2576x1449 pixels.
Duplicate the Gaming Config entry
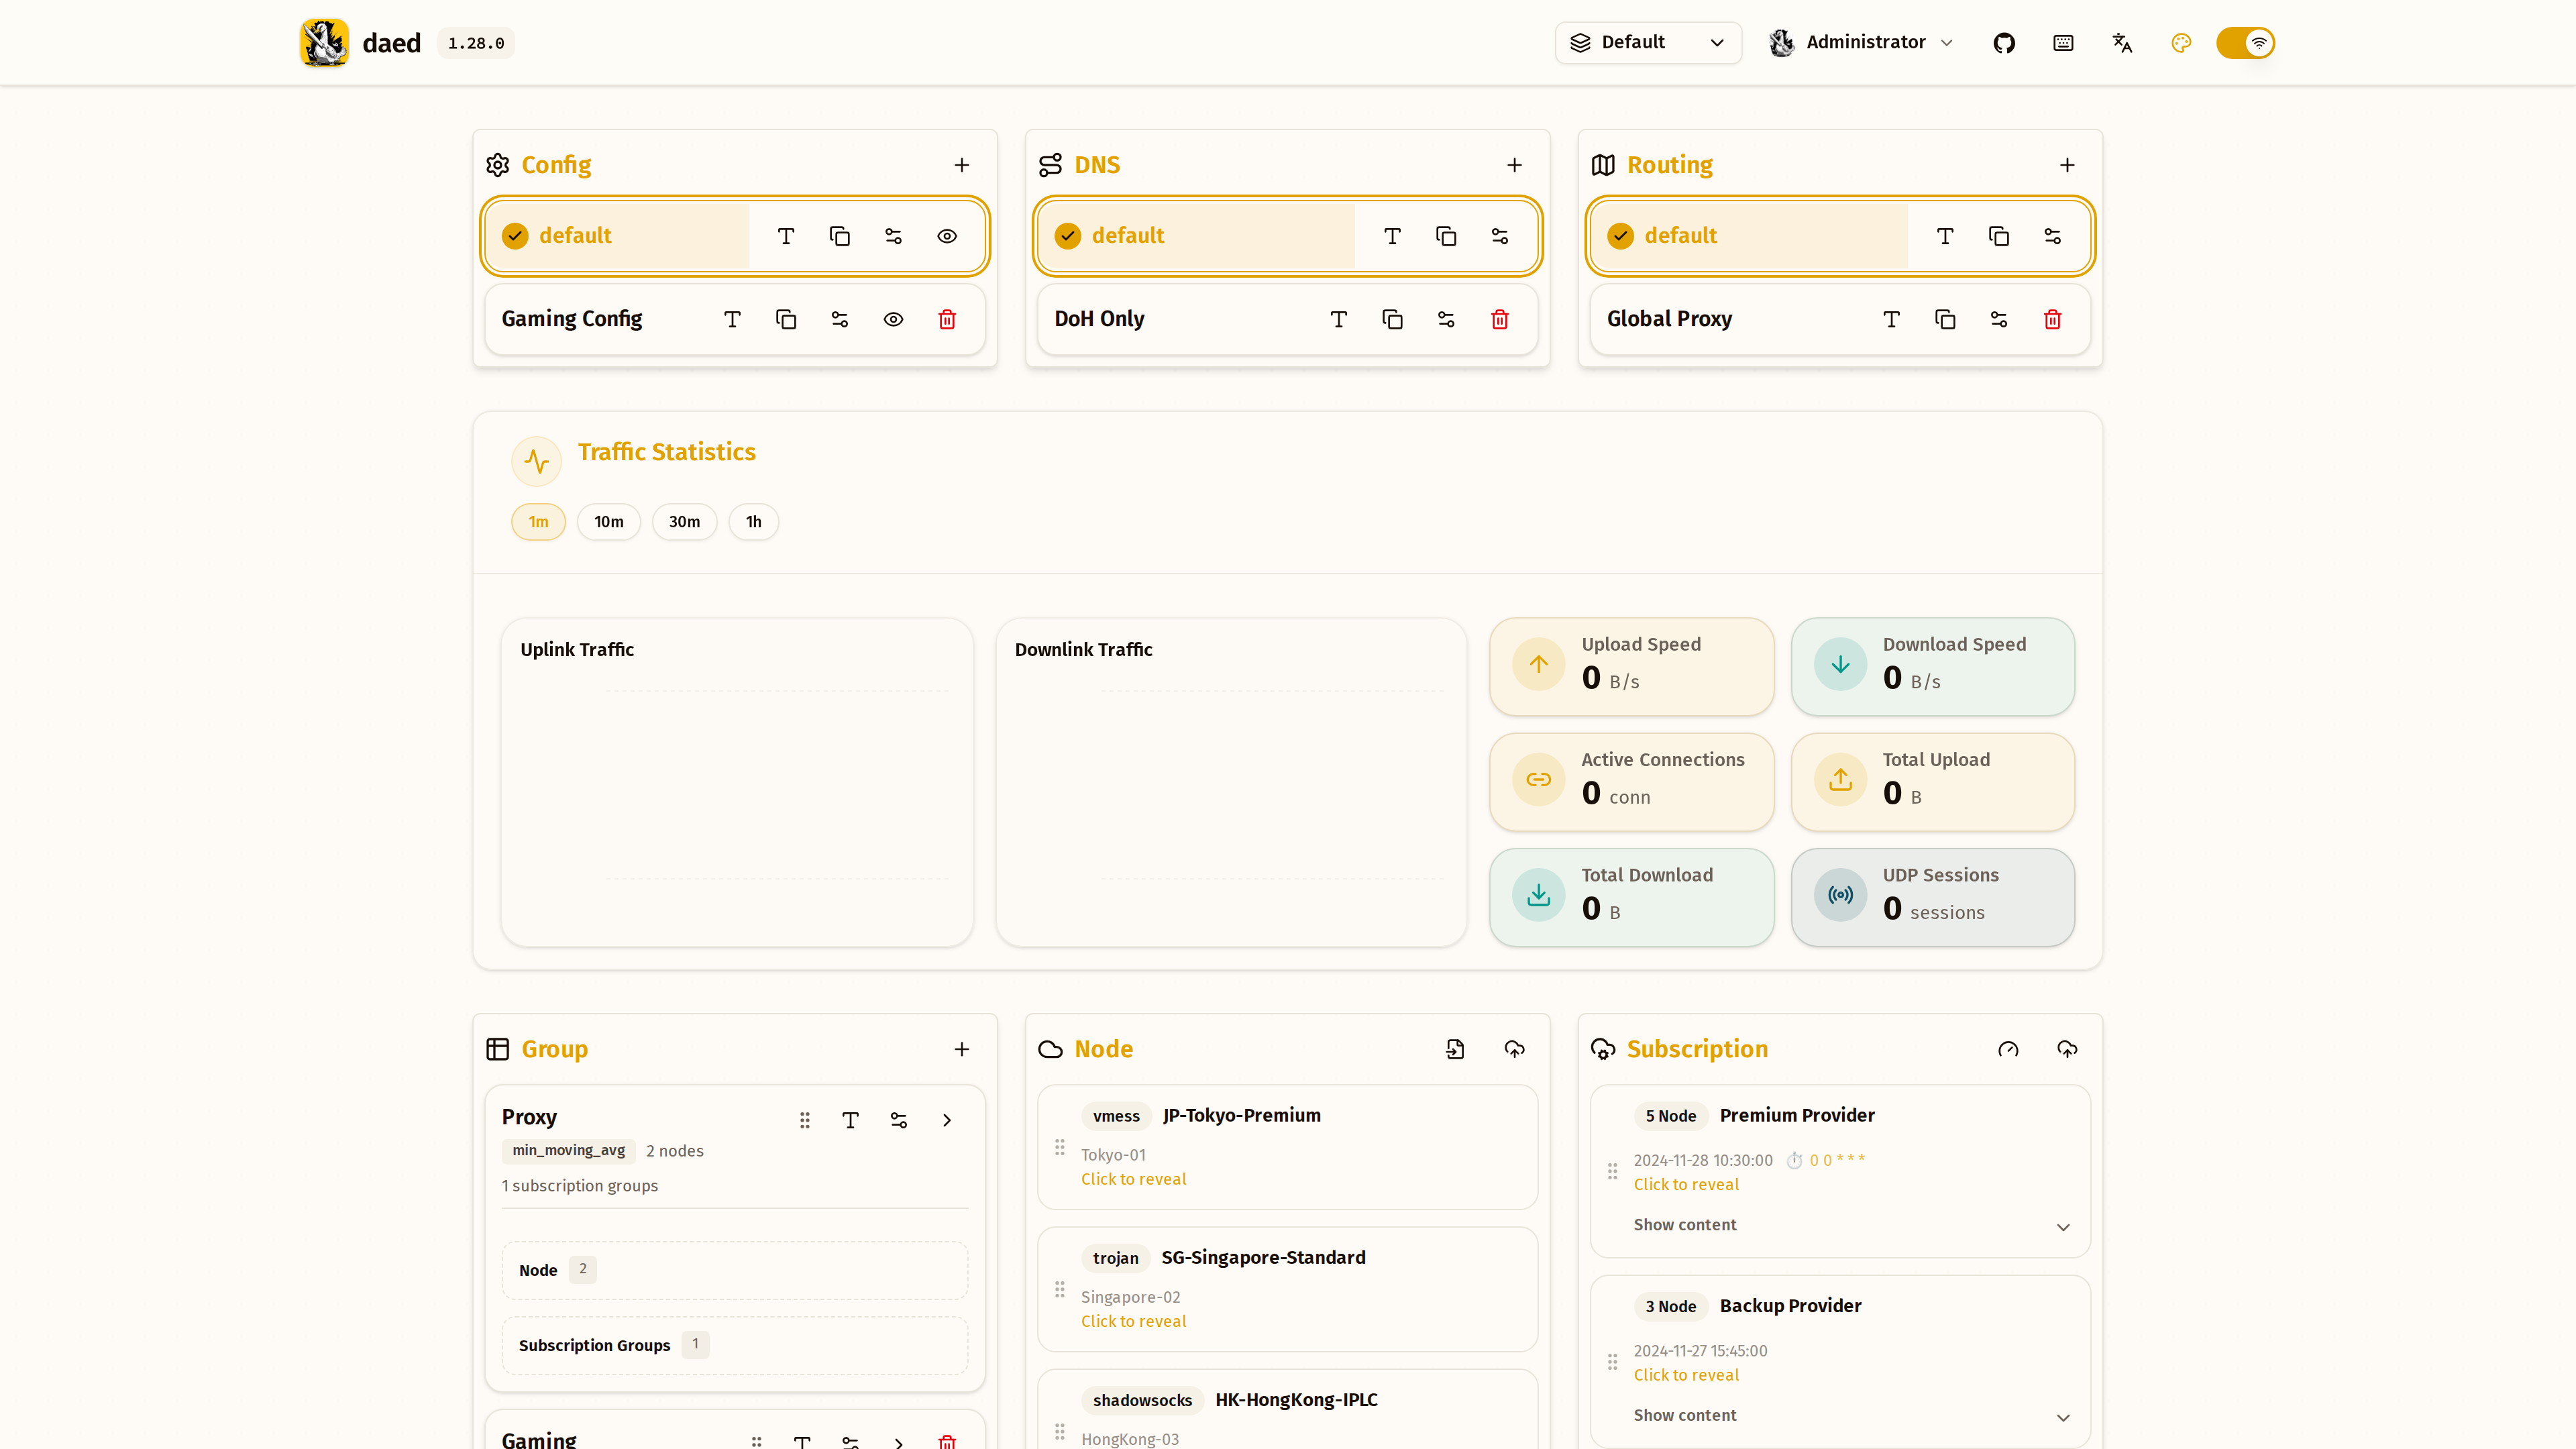tap(786, 319)
